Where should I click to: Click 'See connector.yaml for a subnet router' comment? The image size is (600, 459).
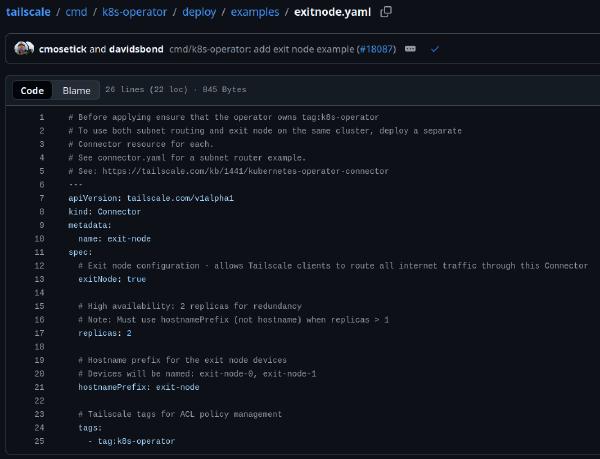coord(187,158)
